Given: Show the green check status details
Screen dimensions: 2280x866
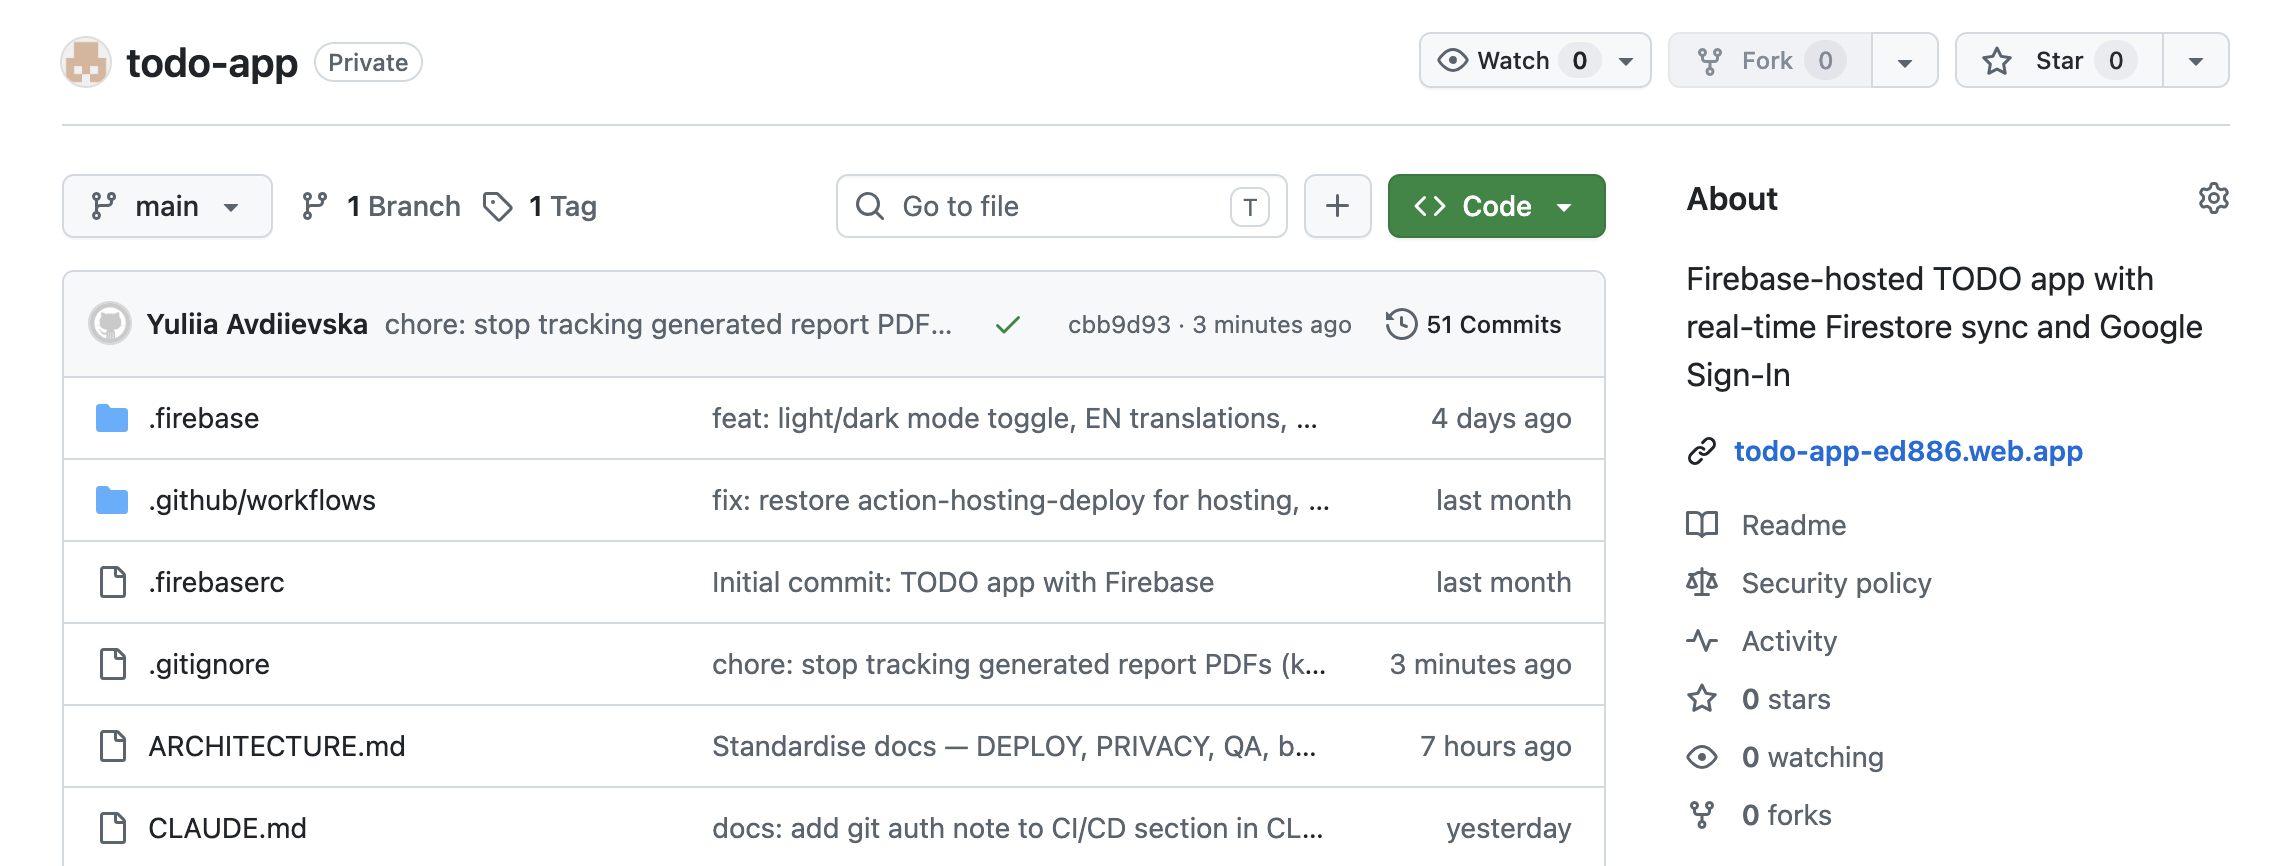Looking at the screenshot, I should [1008, 324].
